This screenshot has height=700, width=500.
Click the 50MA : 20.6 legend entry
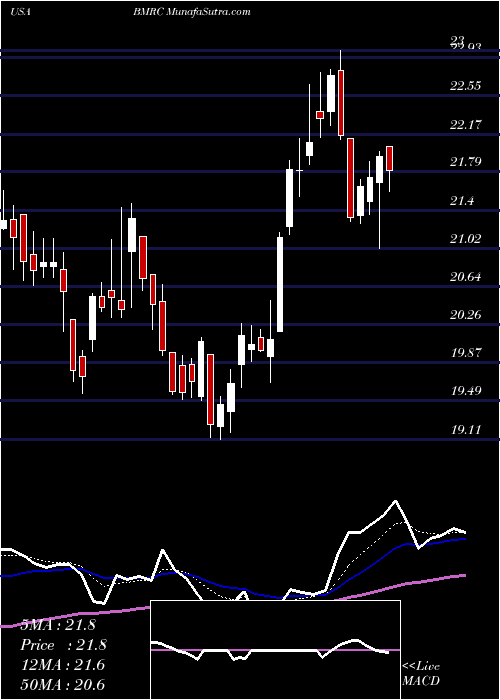pyautogui.click(x=62, y=684)
